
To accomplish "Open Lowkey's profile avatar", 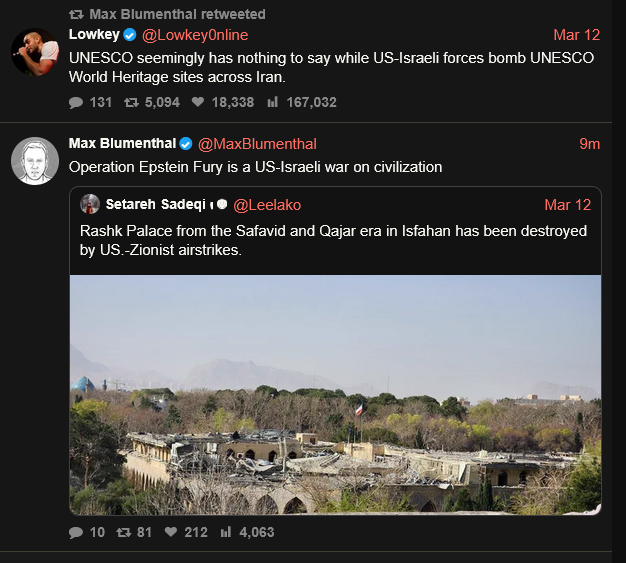I will 34,52.
